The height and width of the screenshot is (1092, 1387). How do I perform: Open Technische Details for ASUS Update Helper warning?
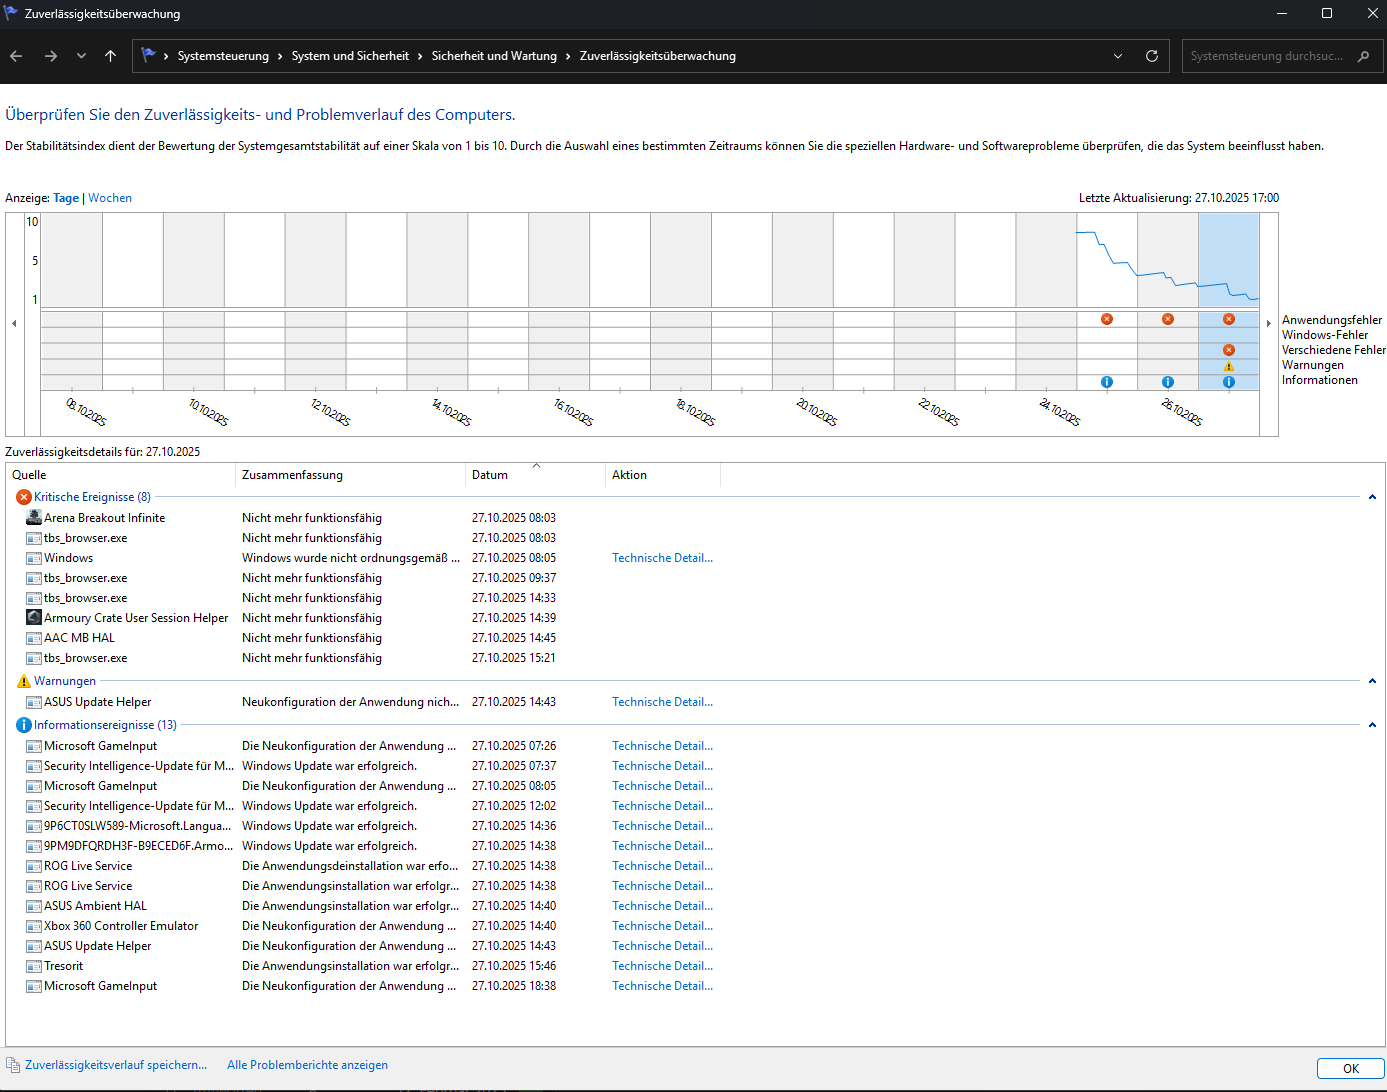663,702
